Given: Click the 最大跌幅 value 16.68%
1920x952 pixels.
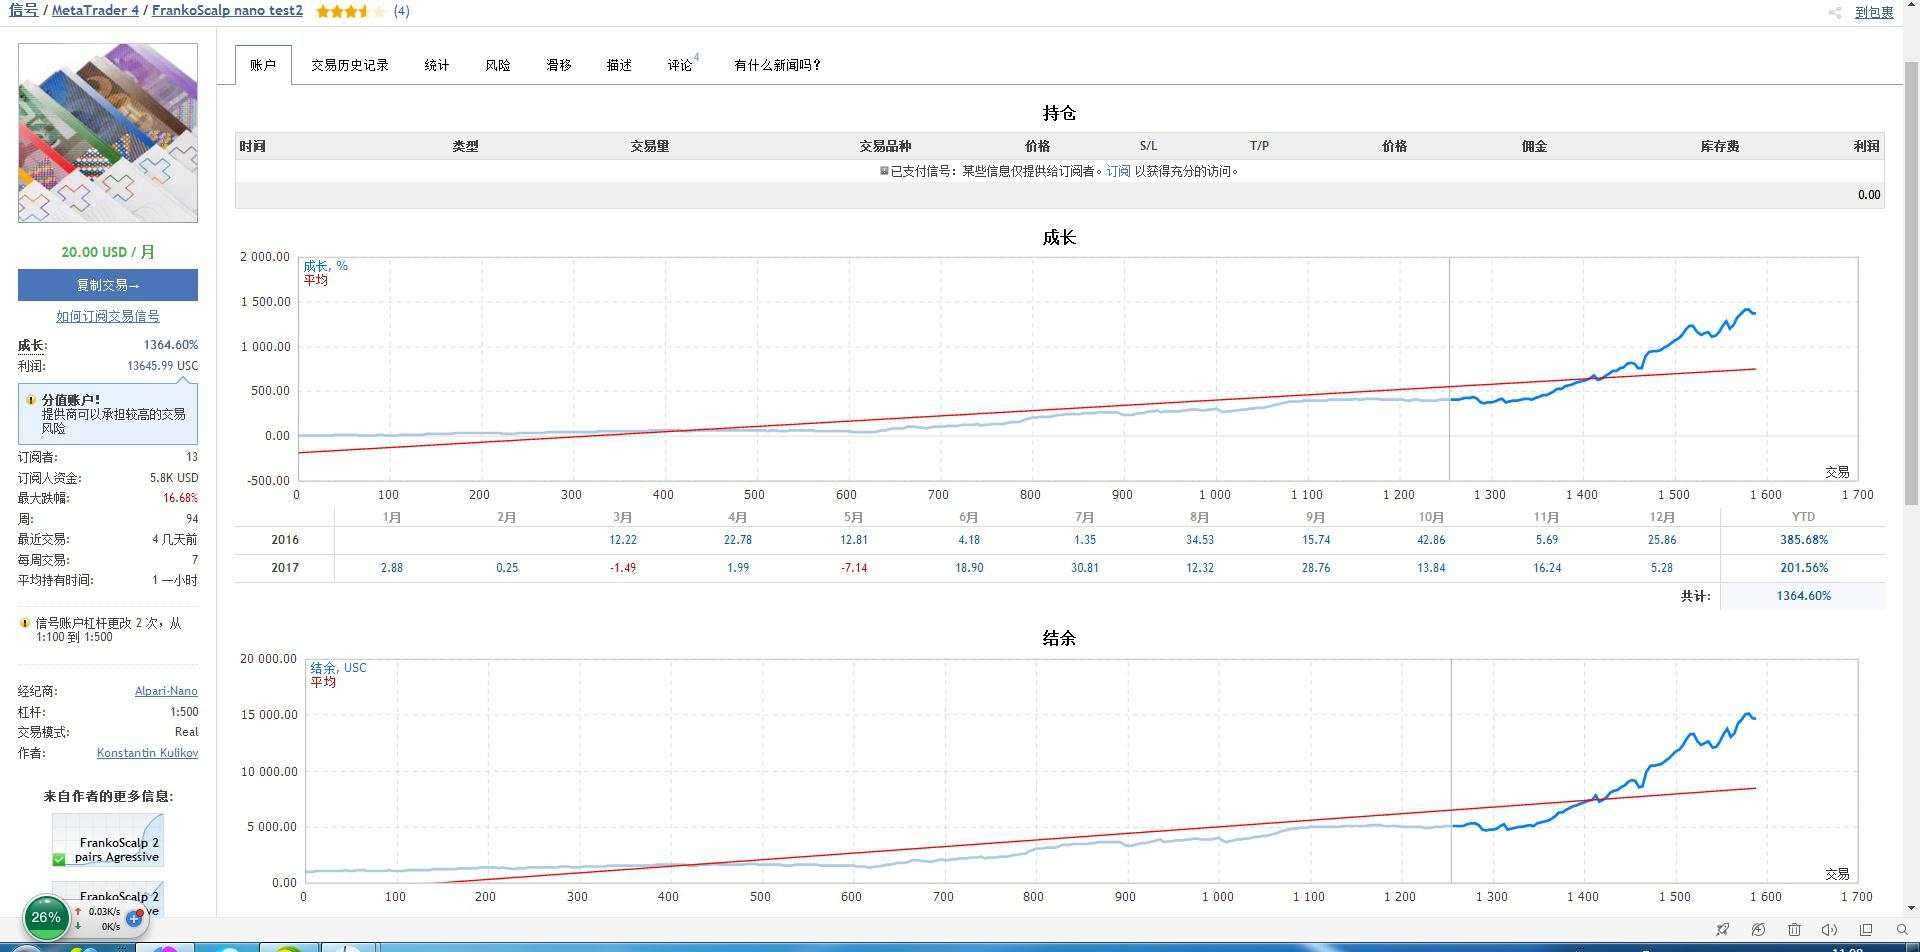Looking at the screenshot, I should [180, 498].
